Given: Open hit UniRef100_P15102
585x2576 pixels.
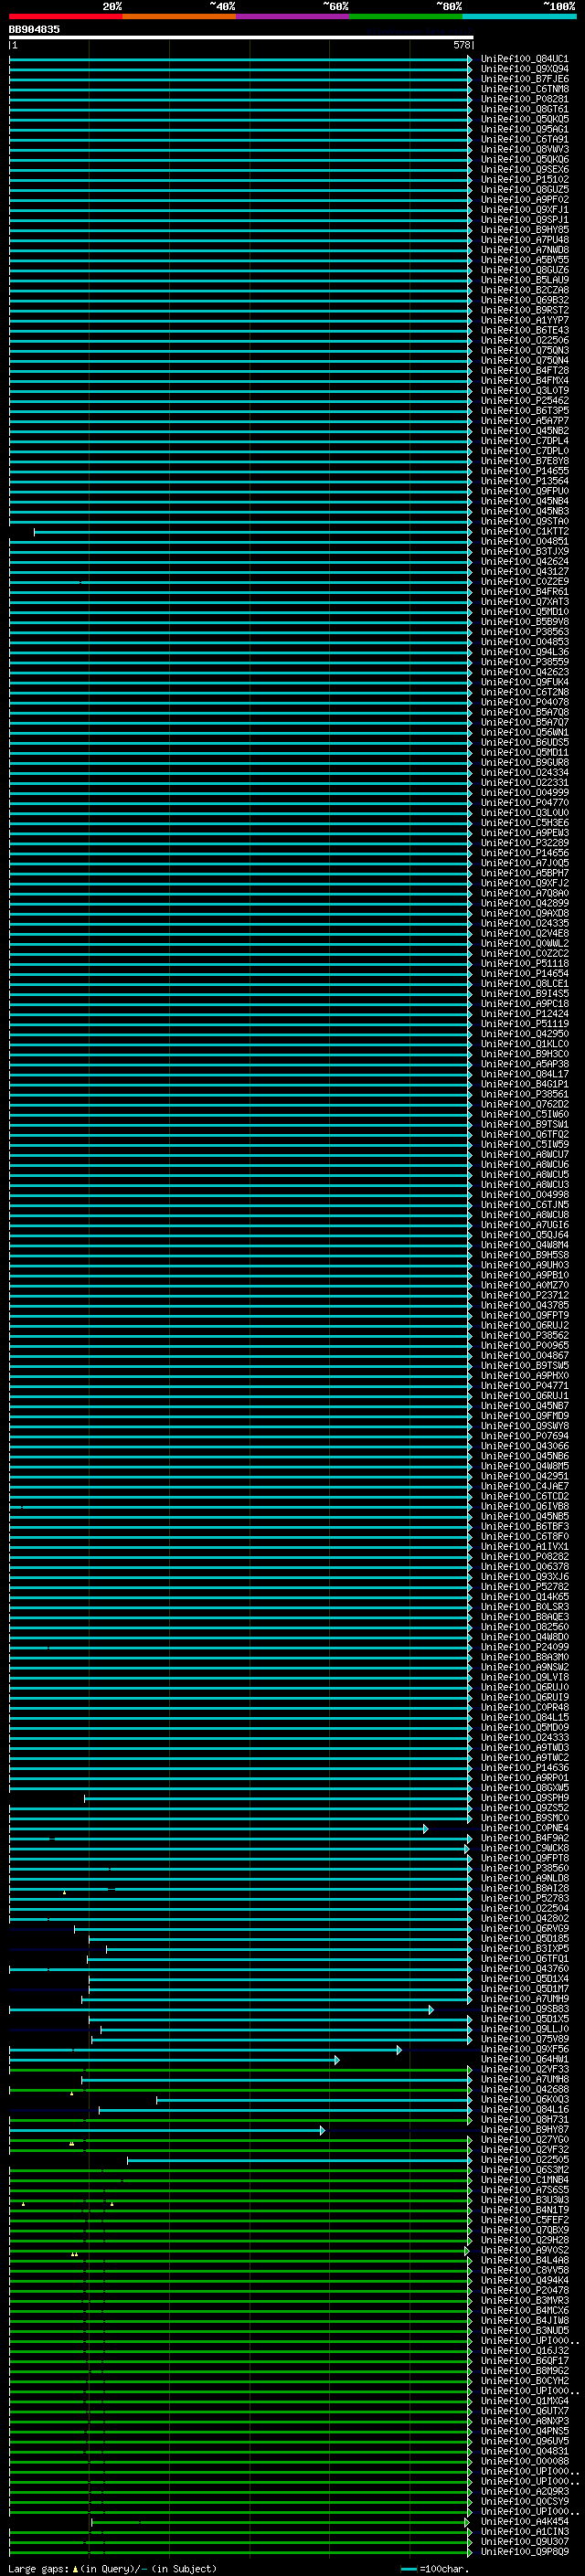Looking at the screenshot, I should click(x=524, y=180).
